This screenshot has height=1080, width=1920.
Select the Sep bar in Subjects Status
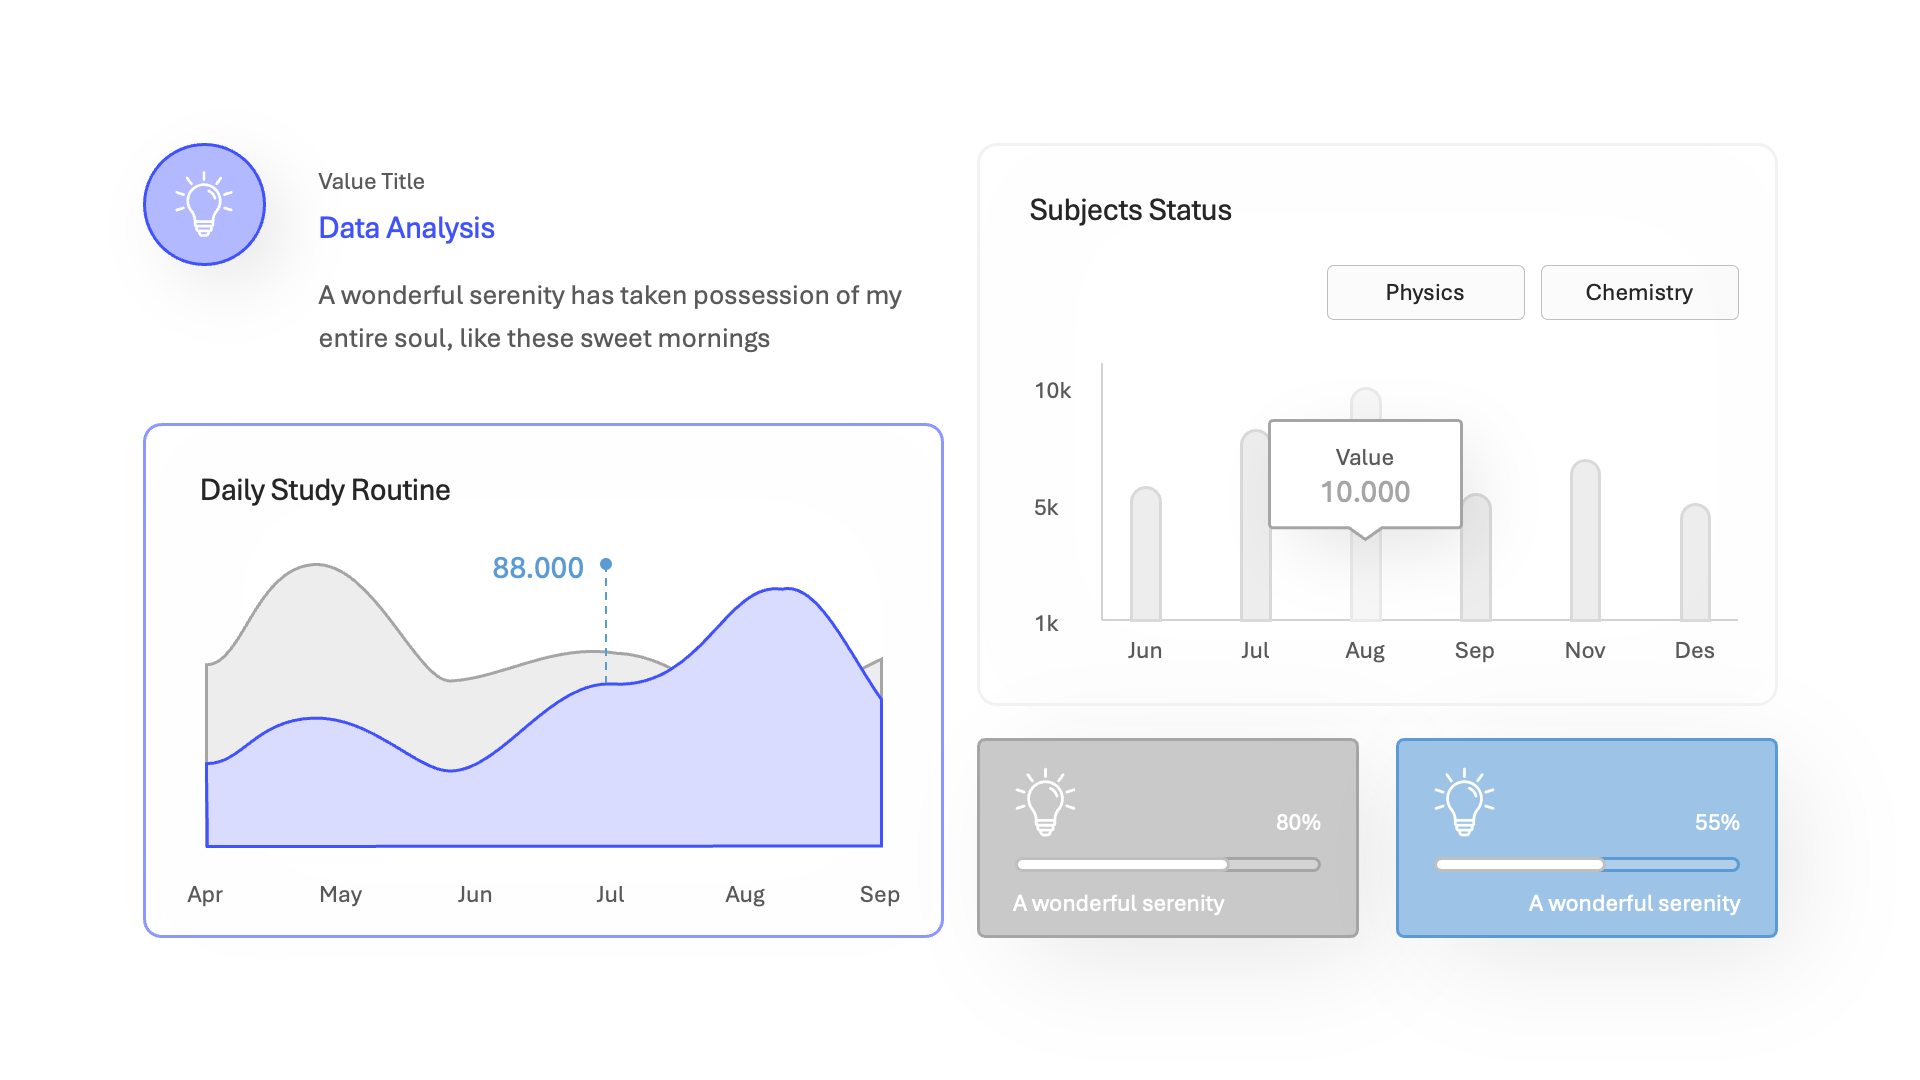(1476, 557)
